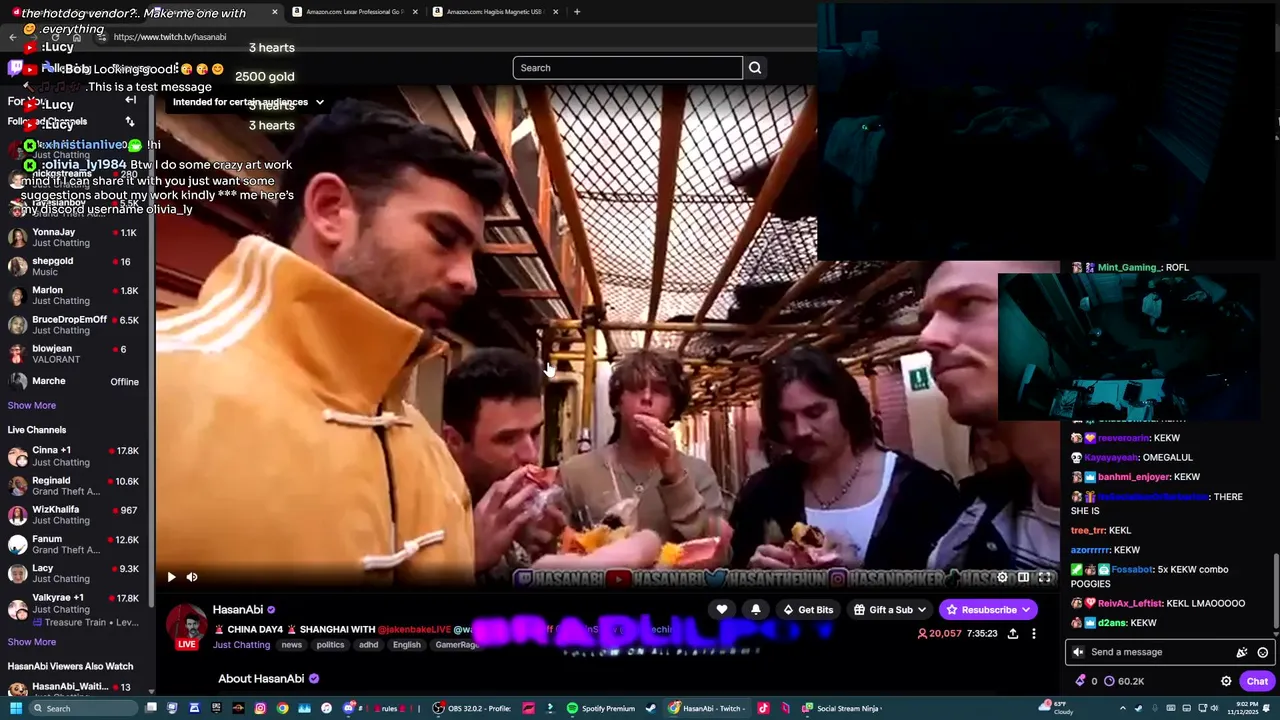This screenshot has width=1280, height=720.
Task: Mute the stream volume speaker icon
Action: [x=192, y=577]
